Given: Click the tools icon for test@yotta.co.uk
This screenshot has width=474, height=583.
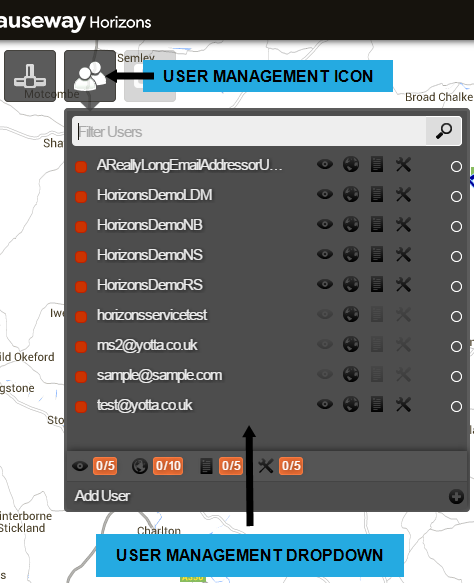Looking at the screenshot, I should tap(403, 405).
